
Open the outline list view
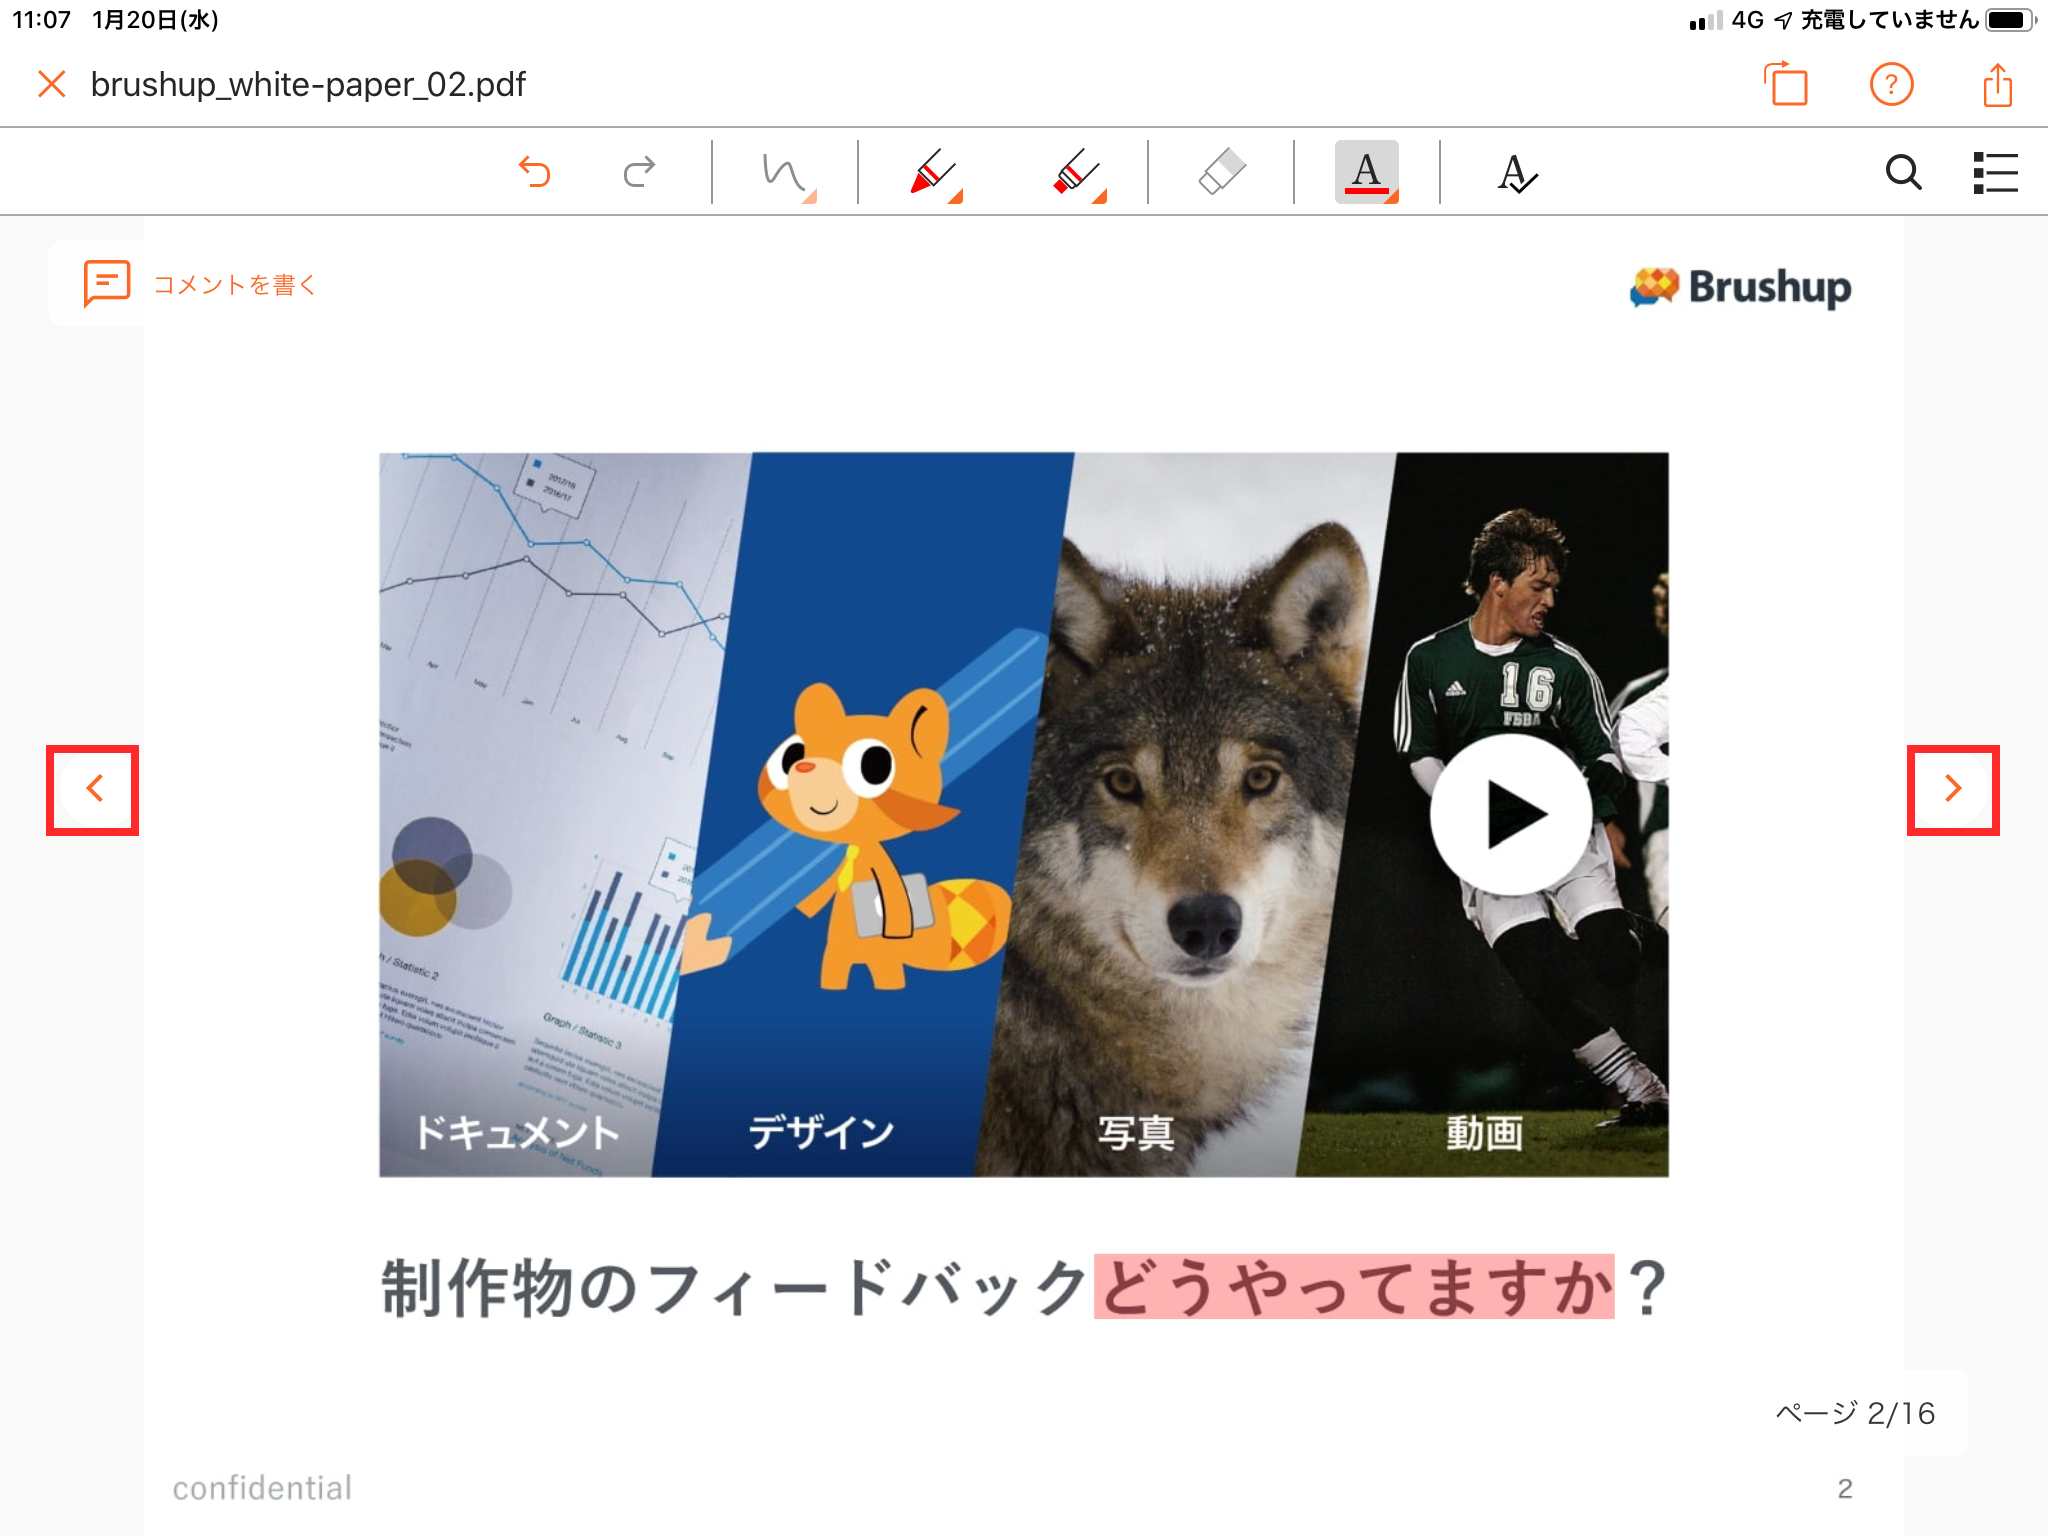point(1994,172)
